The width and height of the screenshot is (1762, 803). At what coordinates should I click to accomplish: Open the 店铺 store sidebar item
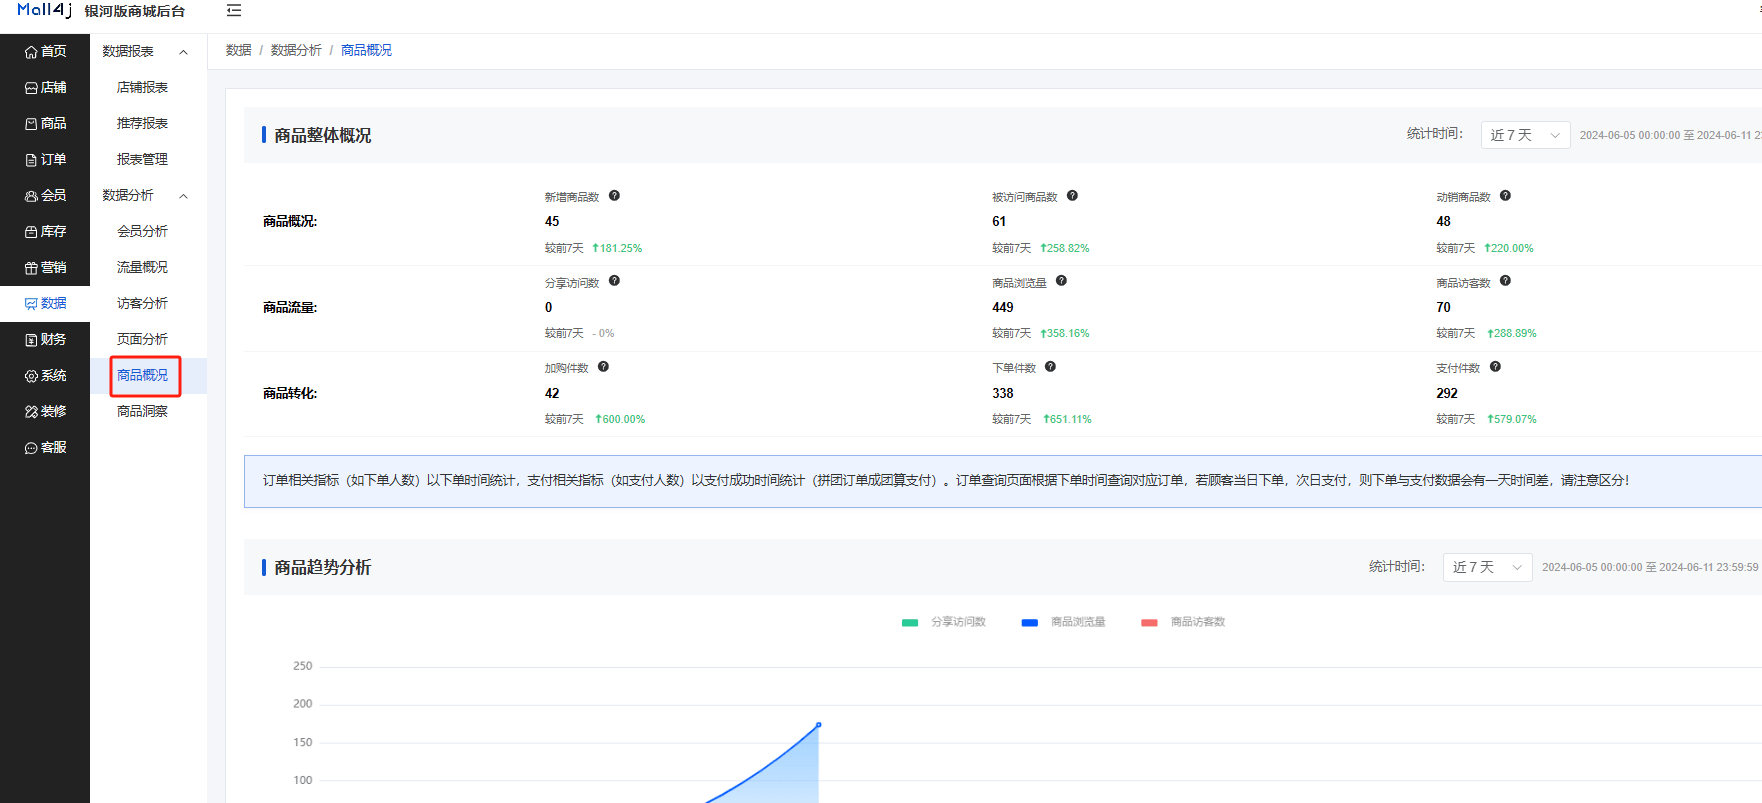pos(45,87)
